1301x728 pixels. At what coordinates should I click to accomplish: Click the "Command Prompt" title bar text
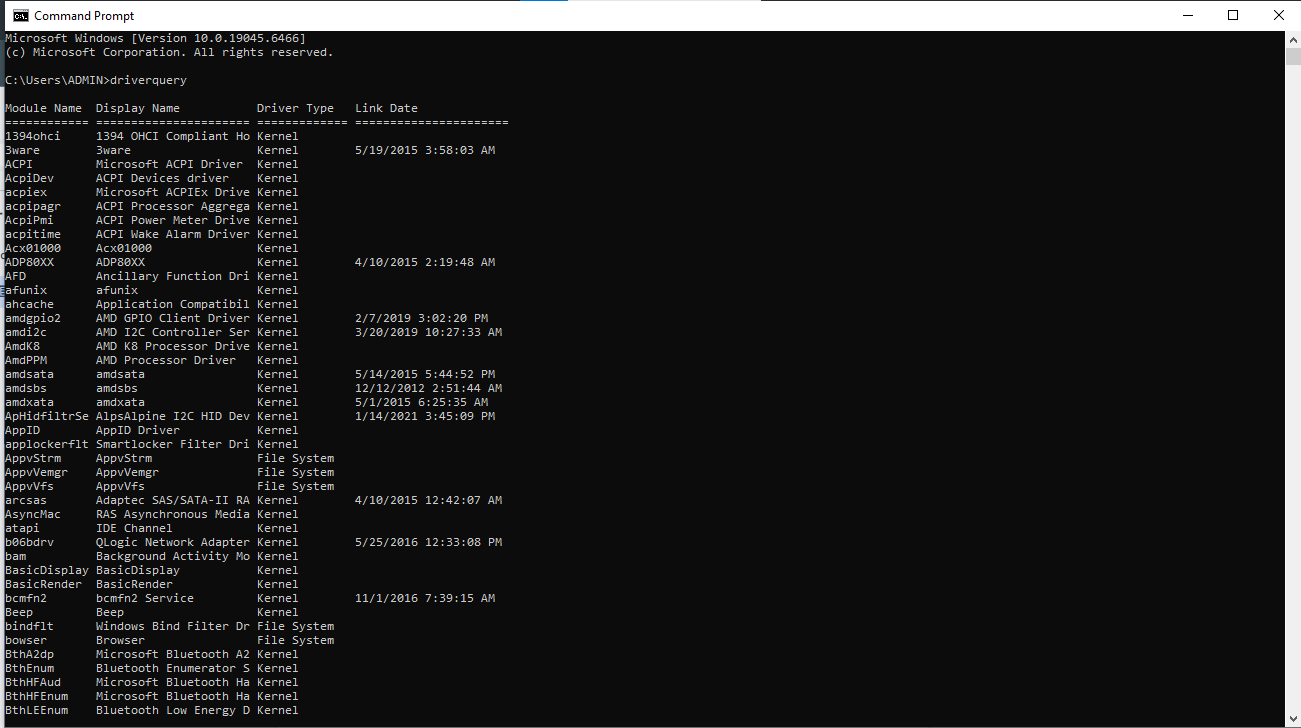coord(84,16)
